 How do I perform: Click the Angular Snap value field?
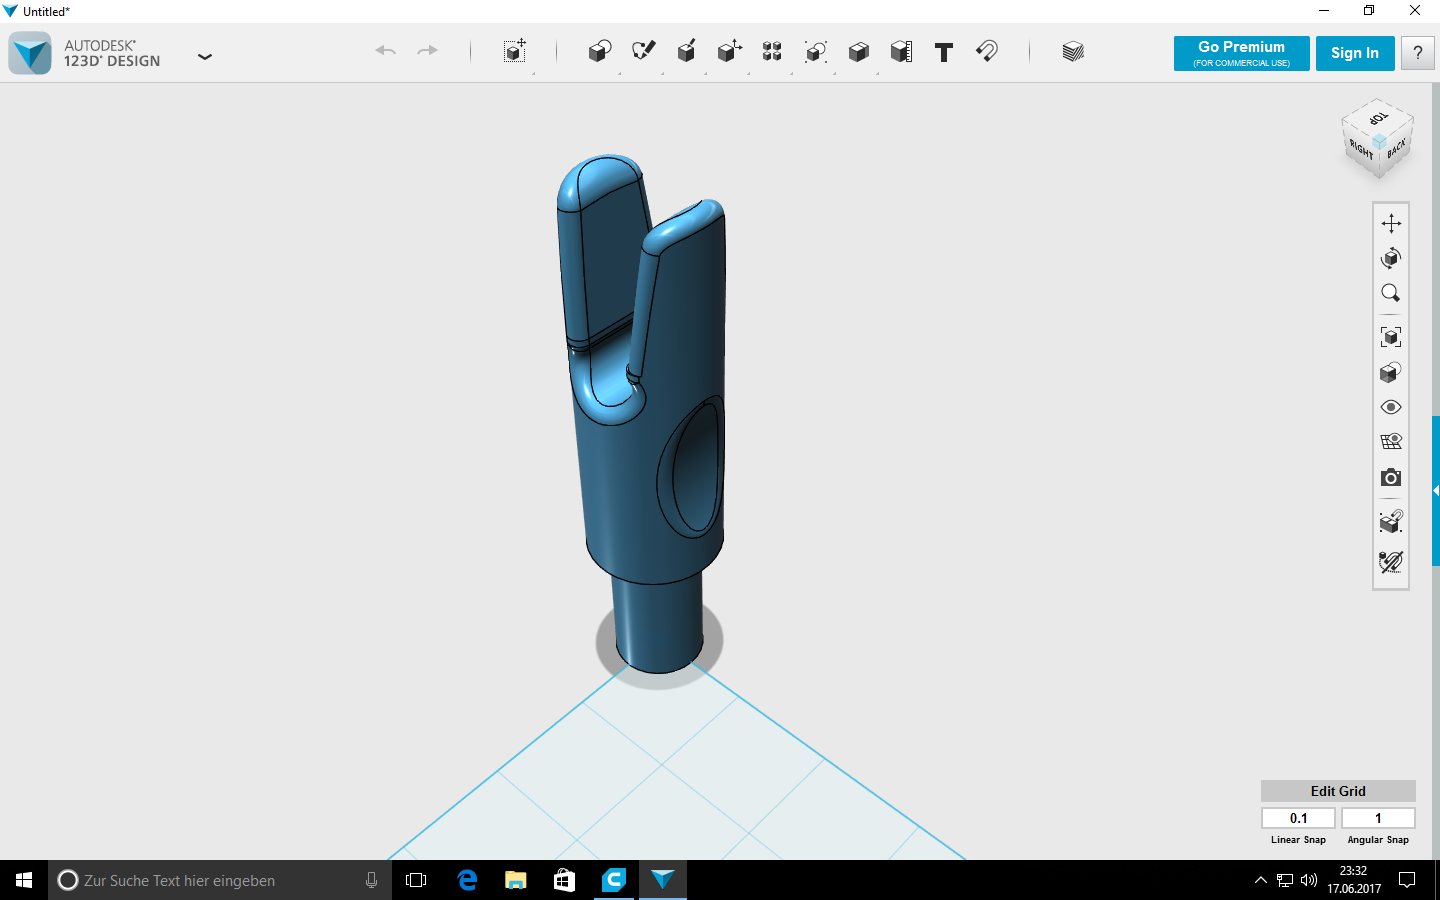click(x=1378, y=818)
